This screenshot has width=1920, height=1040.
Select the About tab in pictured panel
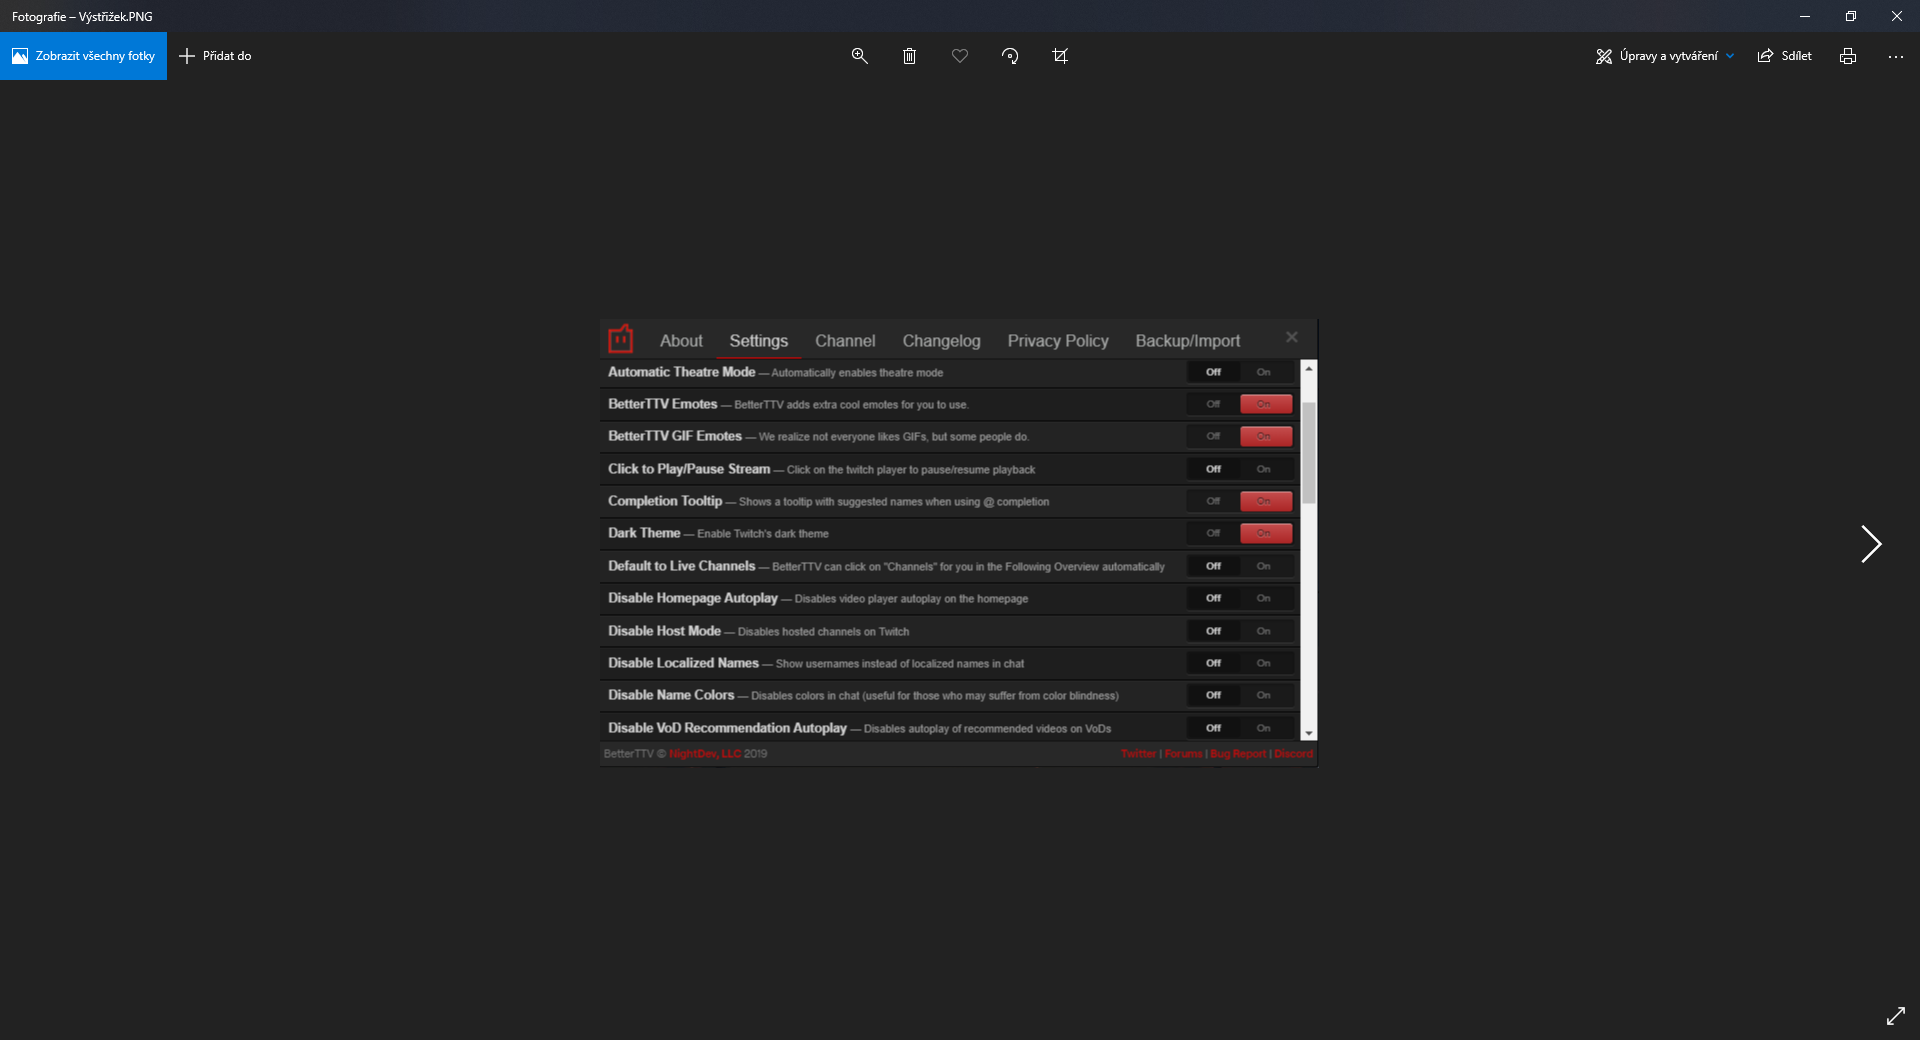pyautogui.click(x=681, y=341)
